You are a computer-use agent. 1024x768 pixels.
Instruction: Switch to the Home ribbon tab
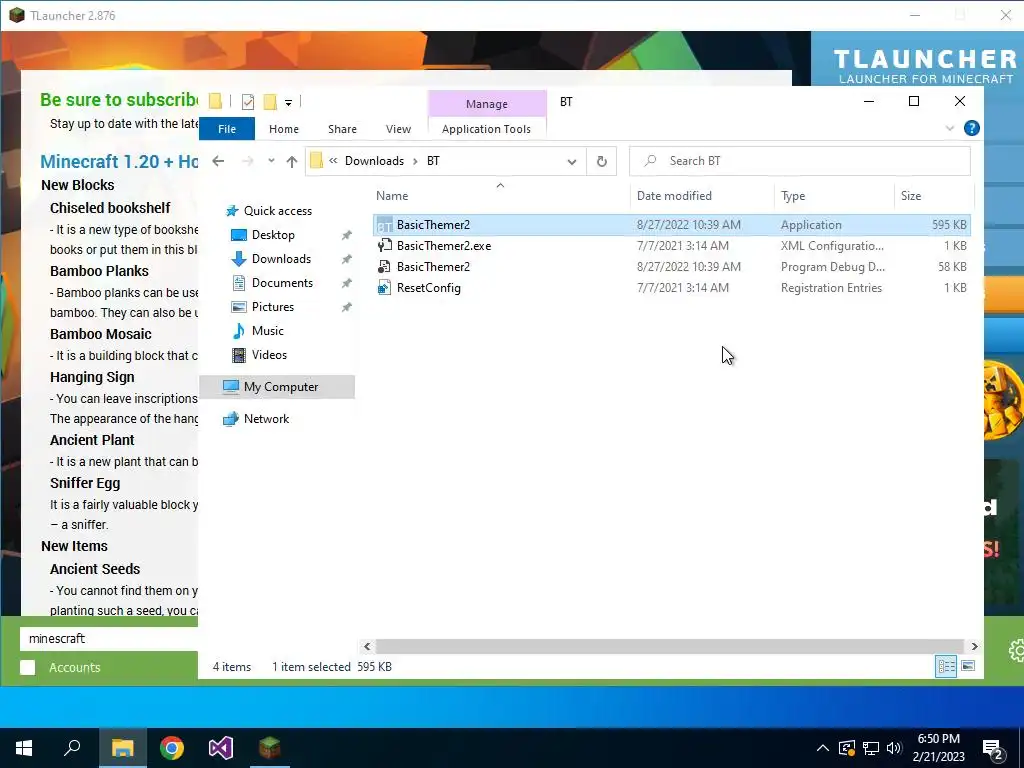[283, 129]
